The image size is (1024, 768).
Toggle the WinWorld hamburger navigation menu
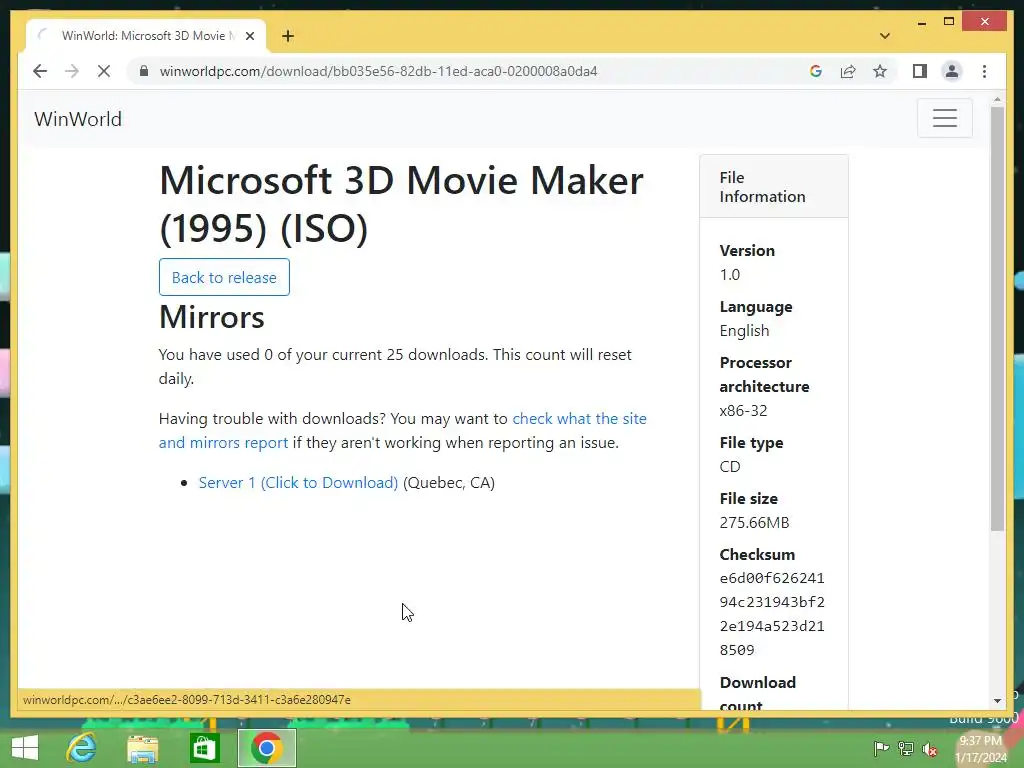(x=944, y=118)
